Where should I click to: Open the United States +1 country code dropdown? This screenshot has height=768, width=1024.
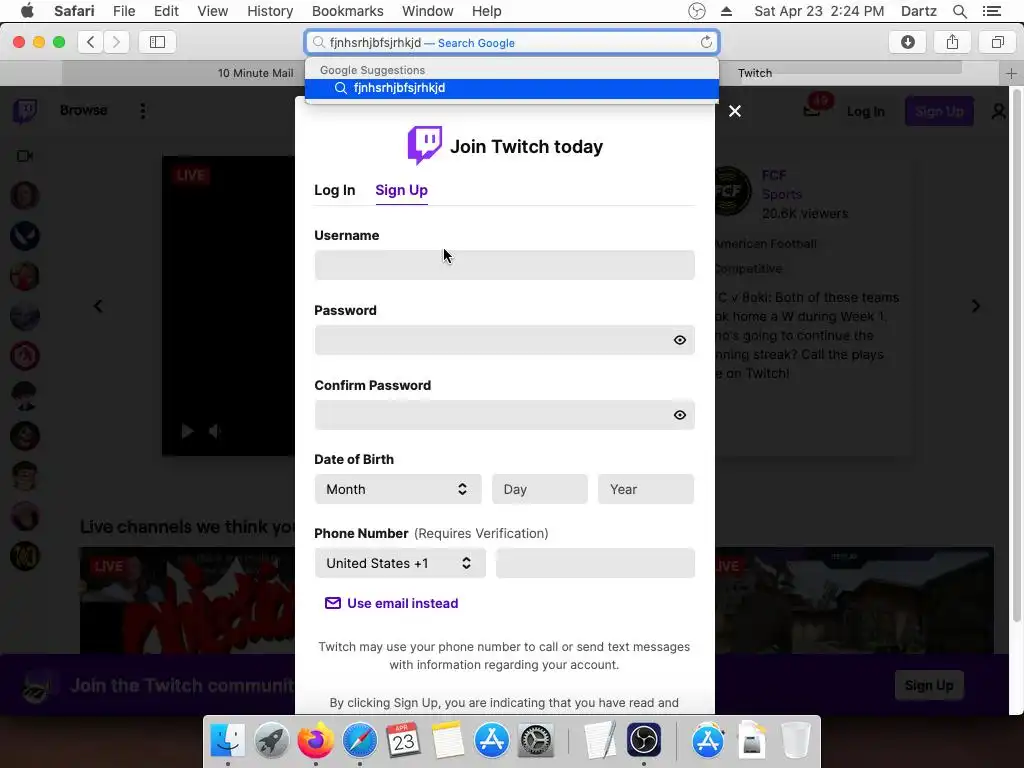click(x=400, y=563)
